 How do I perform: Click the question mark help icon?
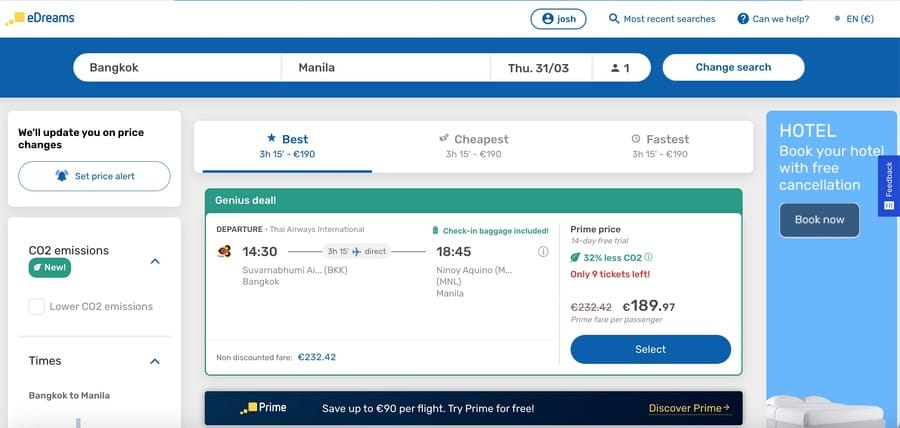point(743,19)
